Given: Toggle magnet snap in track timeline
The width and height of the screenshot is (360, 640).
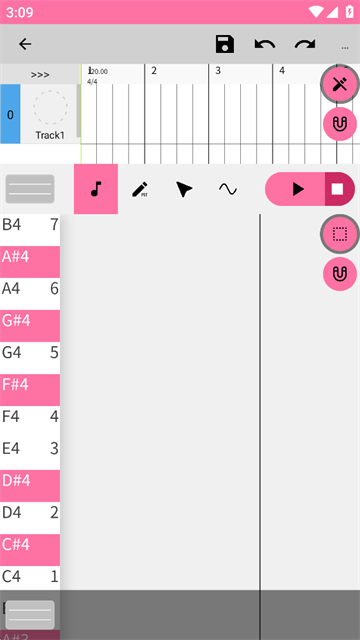Looking at the screenshot, I should click(x=340, y=124).
